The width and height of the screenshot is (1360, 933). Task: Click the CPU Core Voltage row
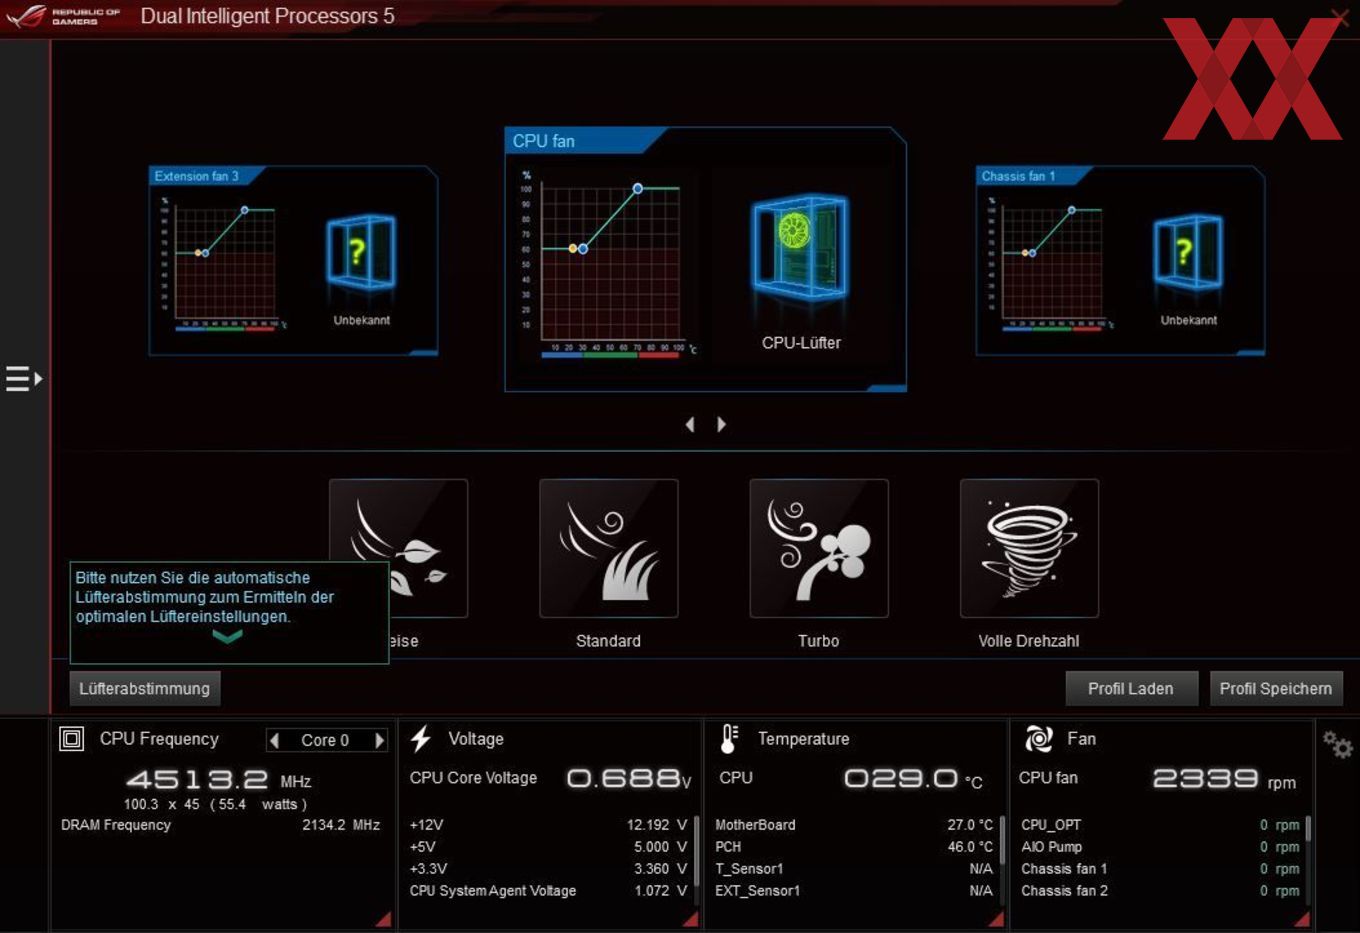550,778
